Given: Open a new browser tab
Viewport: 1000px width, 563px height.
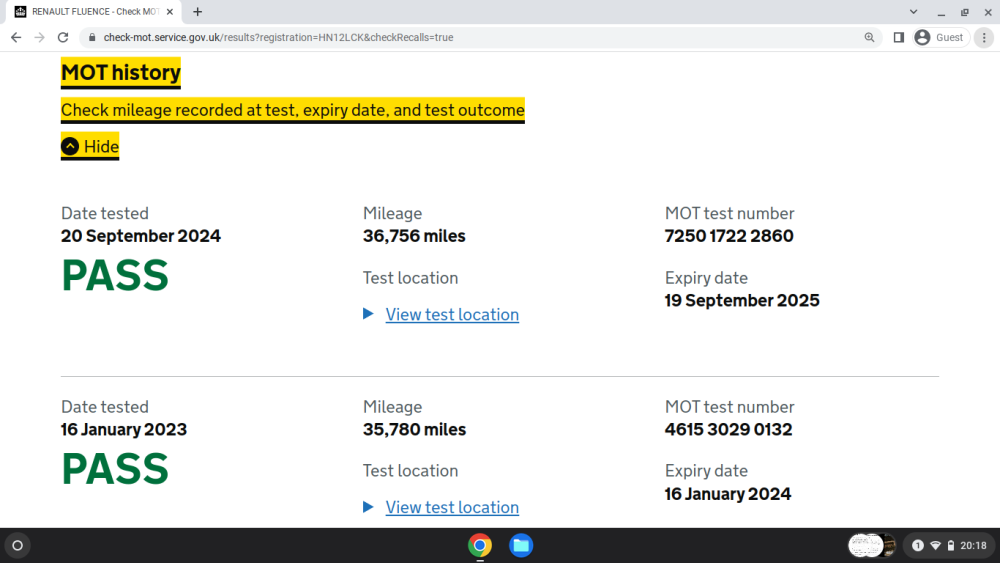Looking at the screenshot, I should pos(198,11).
